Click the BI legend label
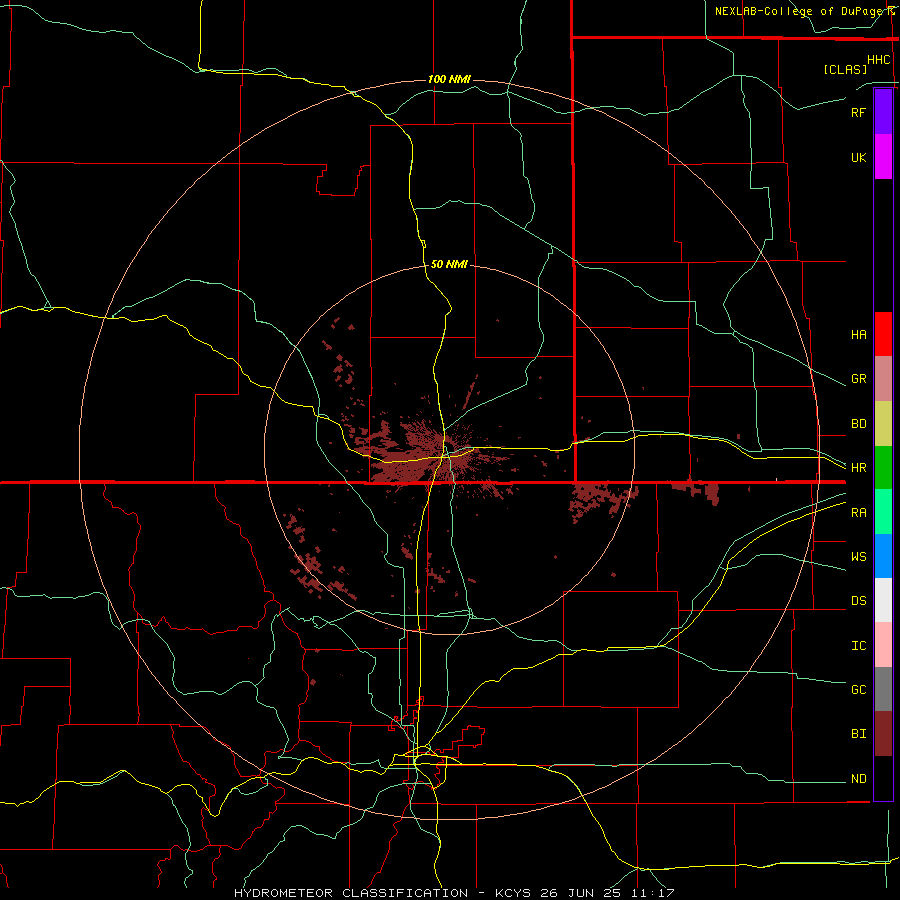 [x=858, y=734]
